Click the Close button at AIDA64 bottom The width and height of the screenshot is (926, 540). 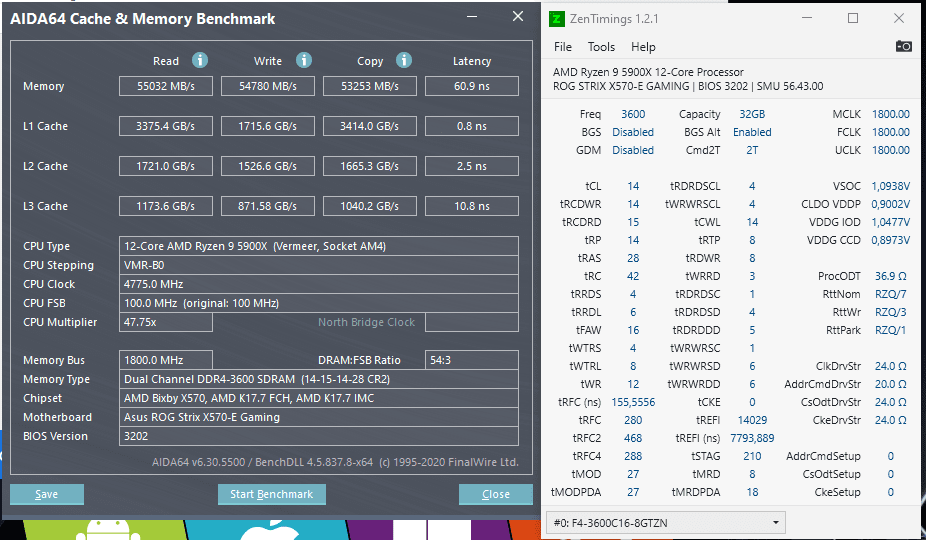click(495, 494)
